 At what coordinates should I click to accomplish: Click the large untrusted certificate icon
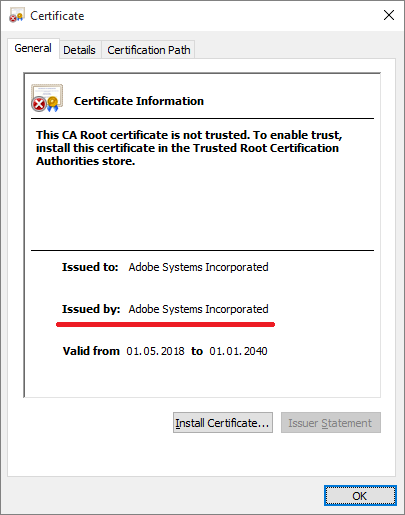tap(47, 98)
